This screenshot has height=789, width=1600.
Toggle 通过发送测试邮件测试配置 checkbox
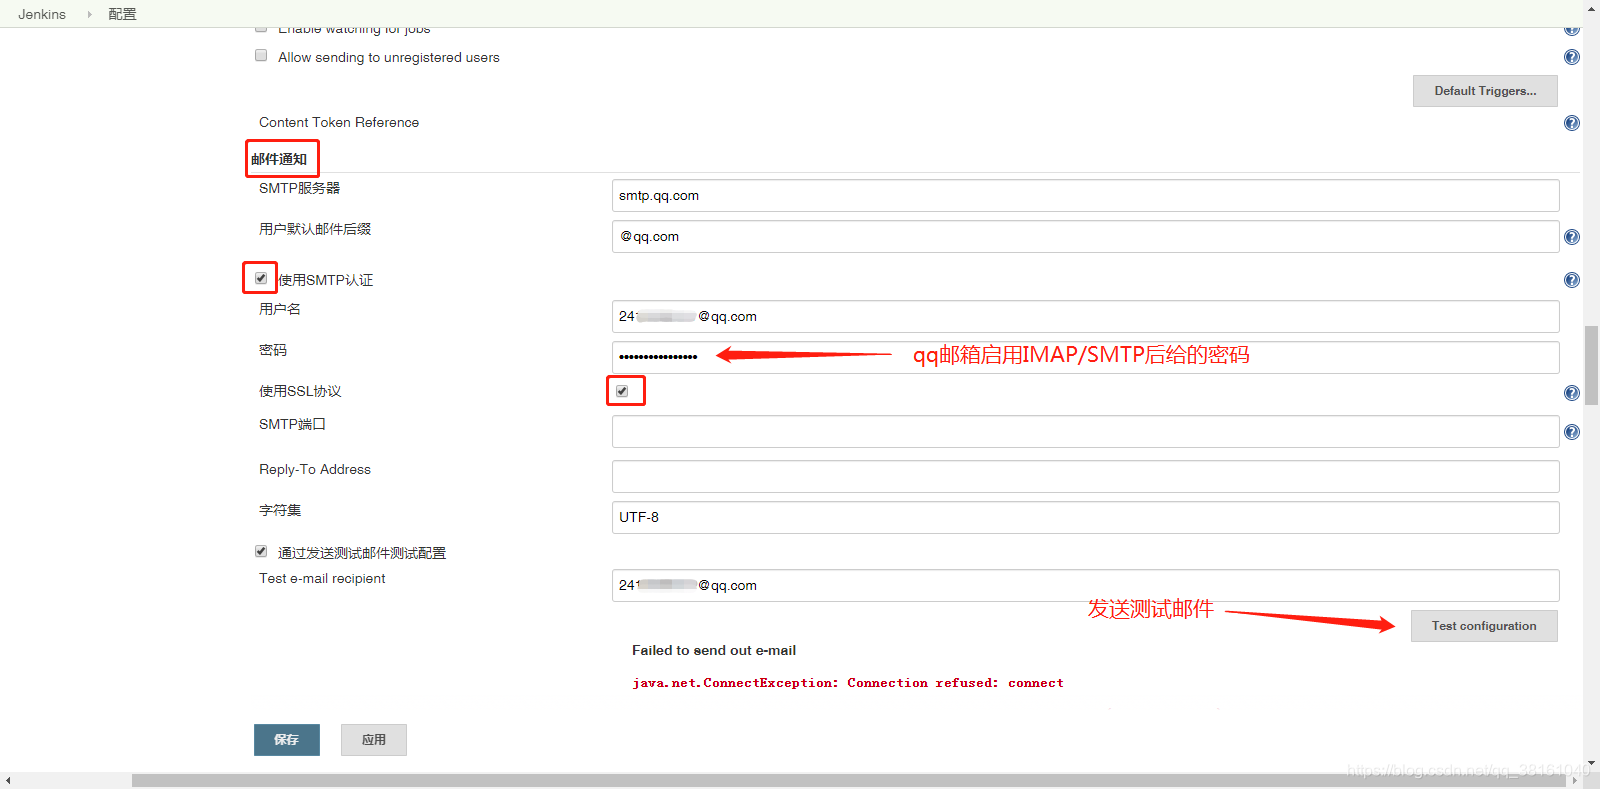pyautogui.click(x=261, y=551)
